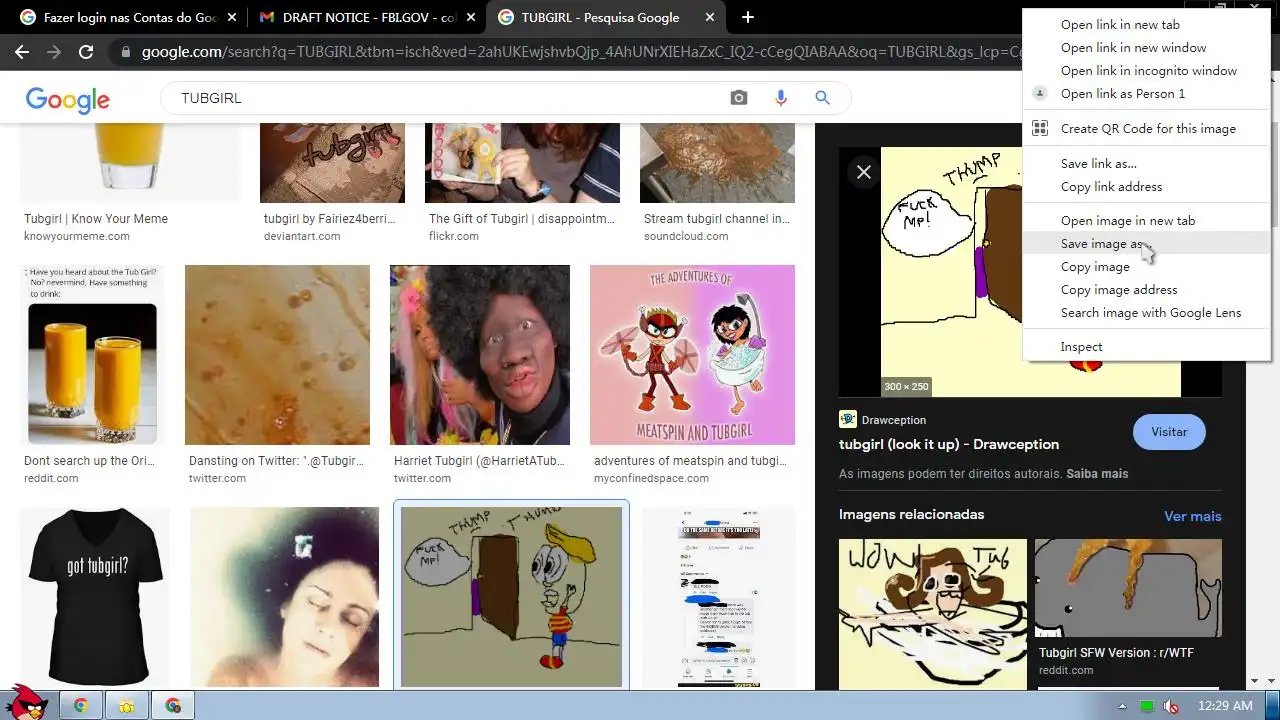Select Create QR Code for this image
This screenshot has width=1280, height=720.
(x=1147, y=128)
